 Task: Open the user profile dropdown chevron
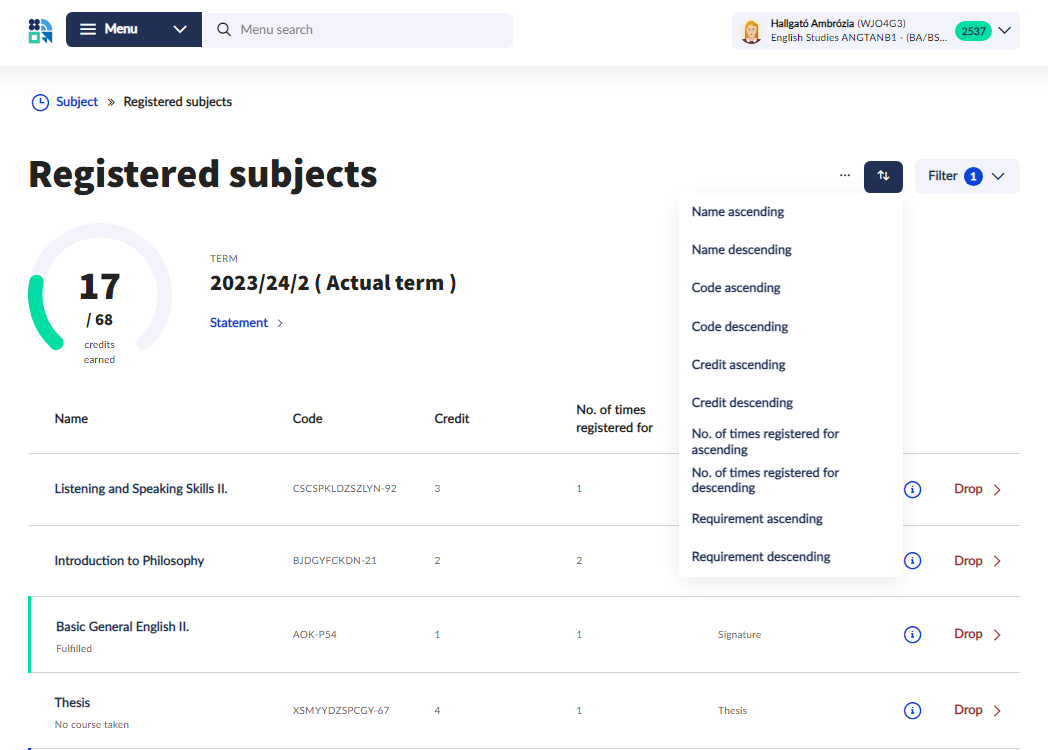coord(1005,31)
